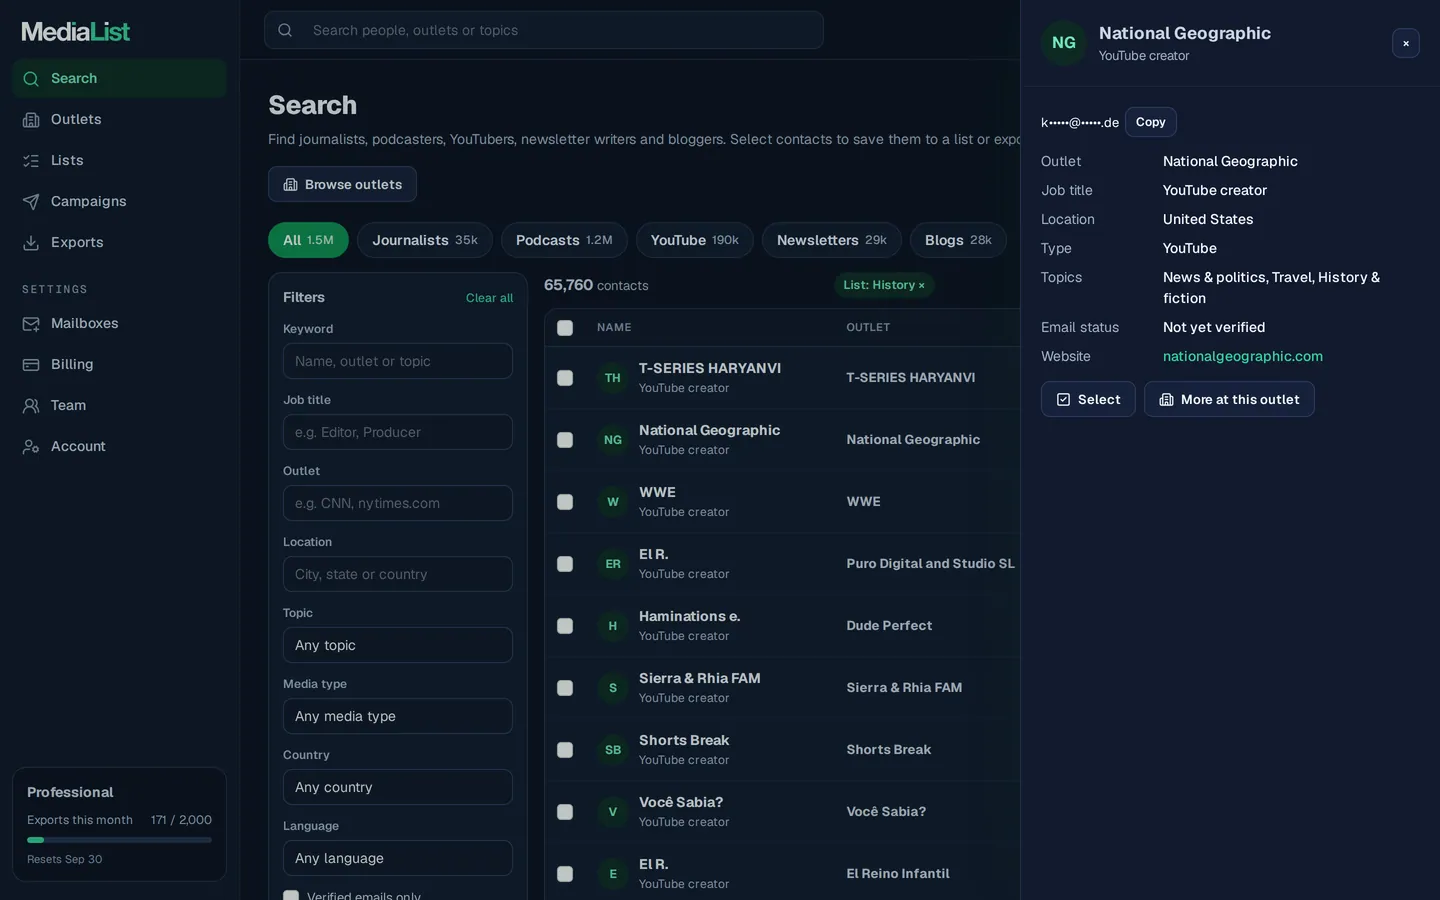Image resolution: width=1440 pixels, height=900 pixels.
Task: Select the All 1.5M tab
Action: (x=308, y=240)
